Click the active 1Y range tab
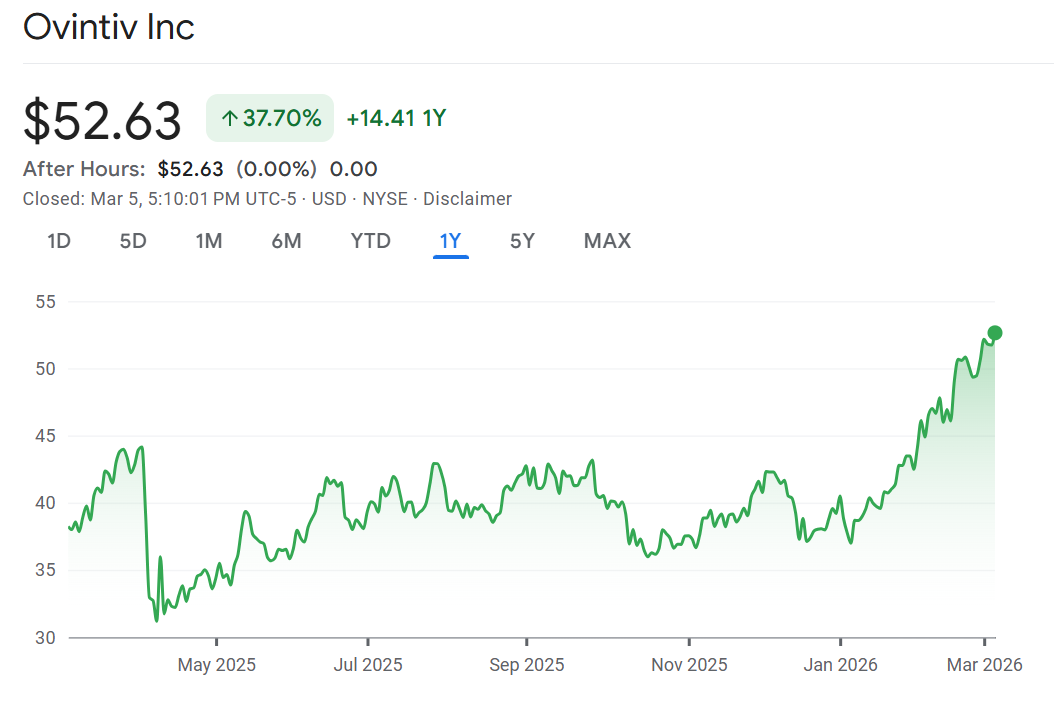 point(451,241)
